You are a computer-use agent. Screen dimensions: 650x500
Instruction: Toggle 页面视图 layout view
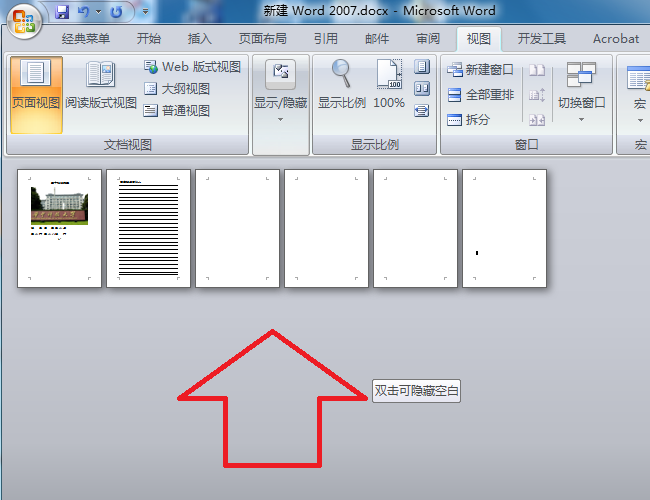[36, 95]
